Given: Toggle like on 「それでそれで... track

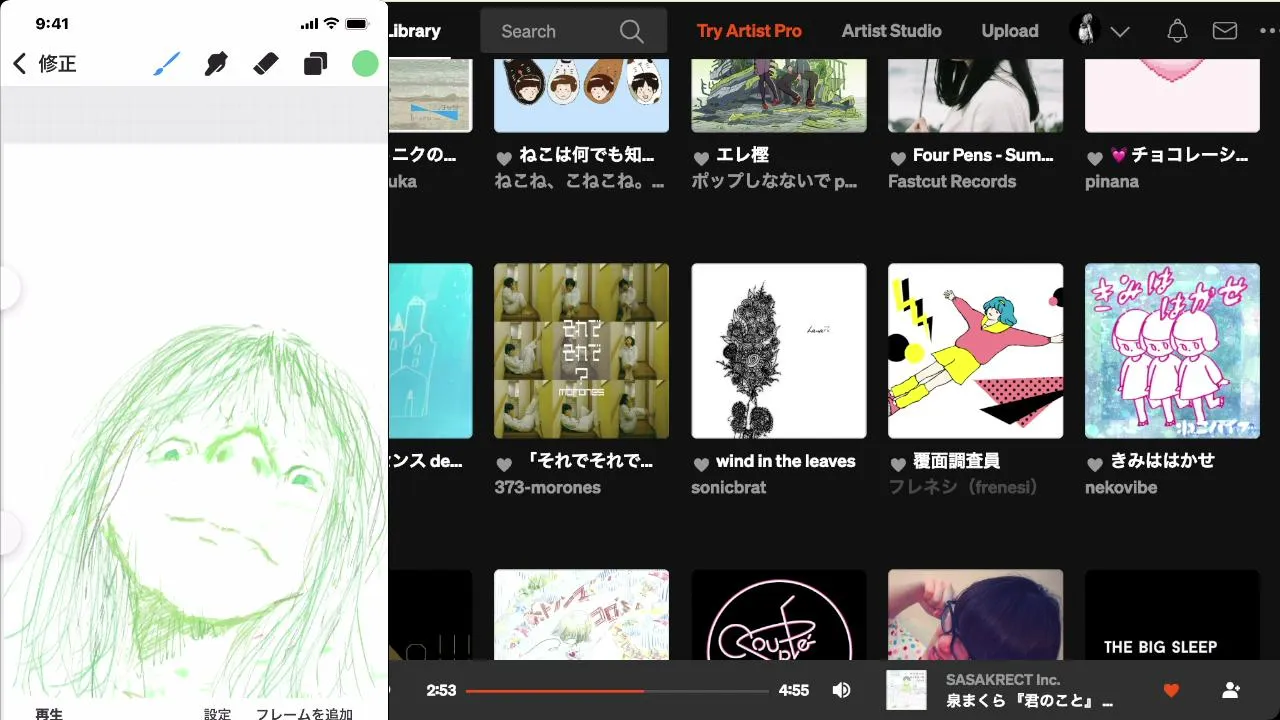Looking at the screenshot, I should click(x=504, y=464).
